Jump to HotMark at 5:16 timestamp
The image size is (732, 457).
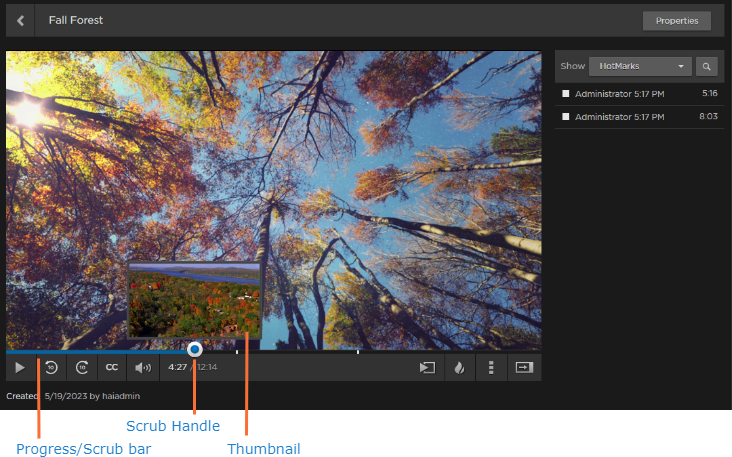(x=709, y=93)
